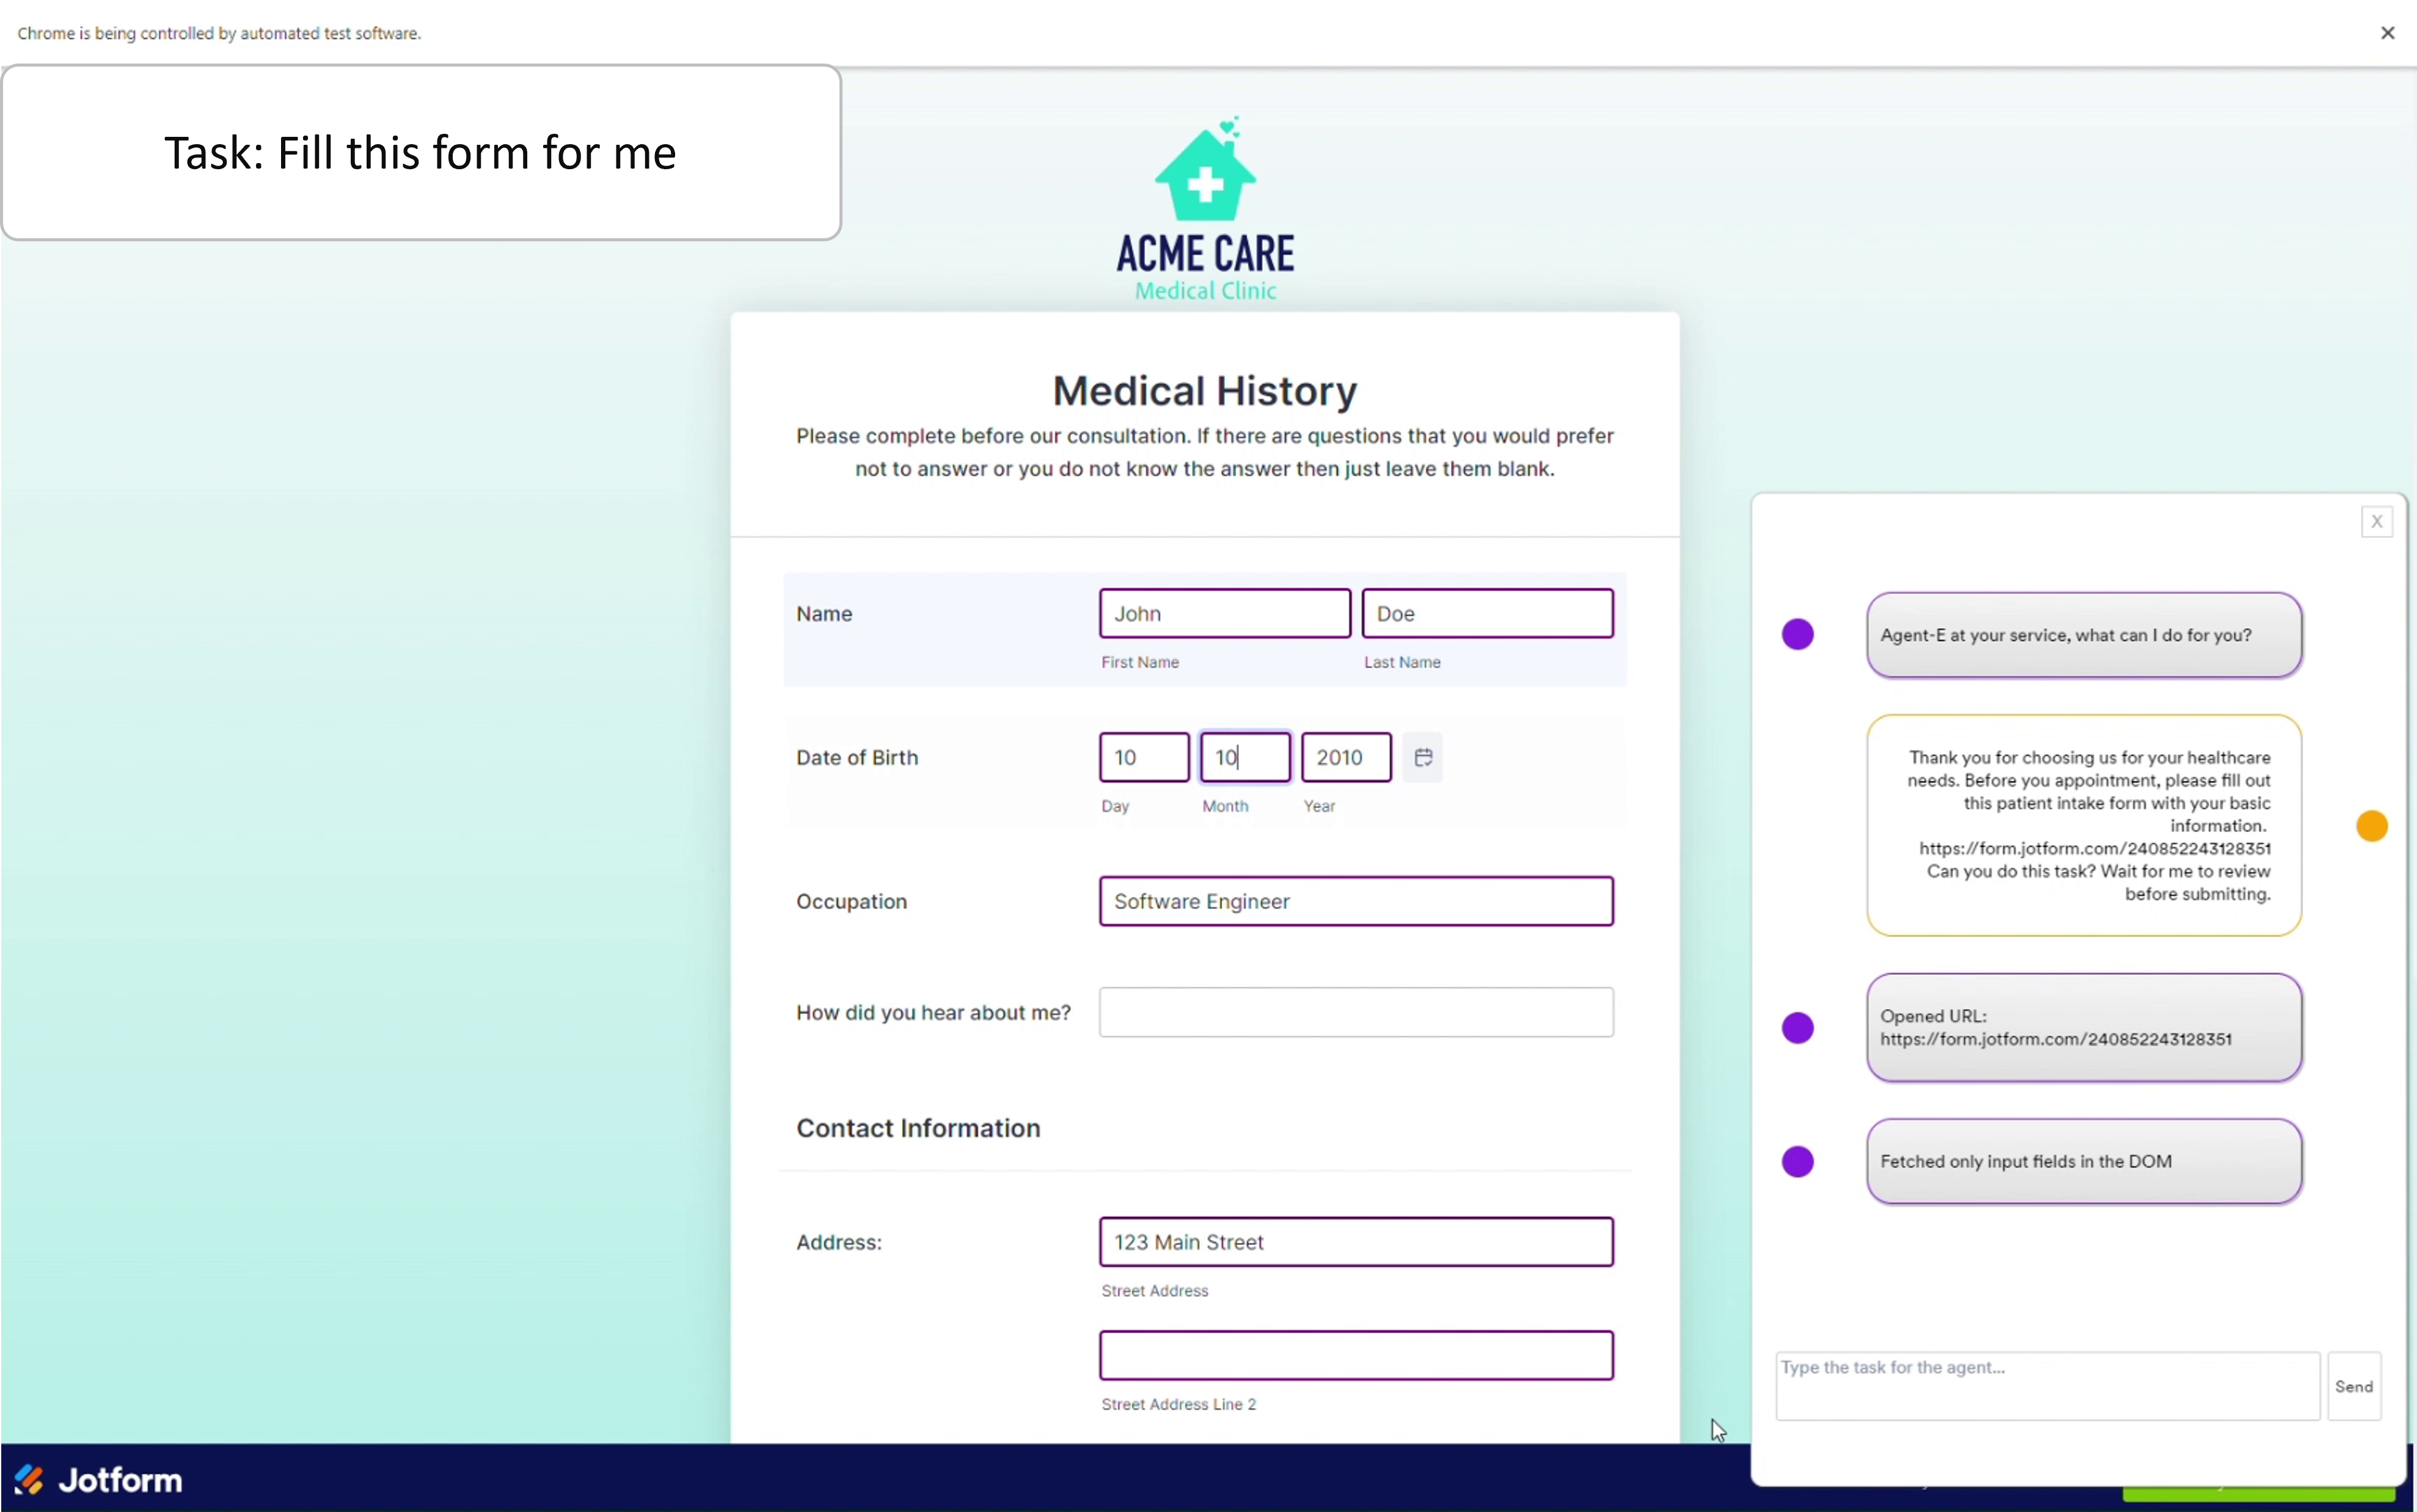
Task: Click the Occupation input field
Action: pos(1355,901)
